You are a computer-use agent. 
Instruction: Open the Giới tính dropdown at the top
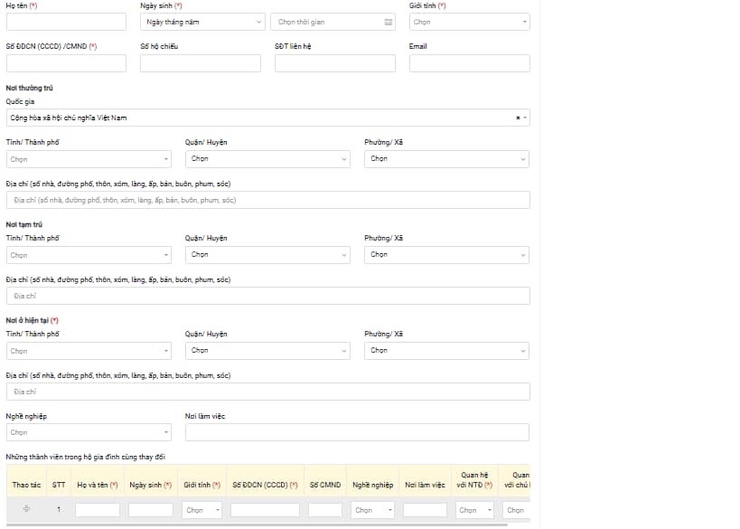[468, 22]
